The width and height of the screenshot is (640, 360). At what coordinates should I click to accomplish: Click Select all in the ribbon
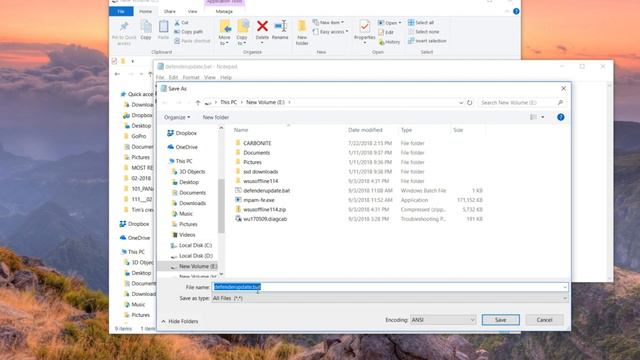click(x=421, y=22)
